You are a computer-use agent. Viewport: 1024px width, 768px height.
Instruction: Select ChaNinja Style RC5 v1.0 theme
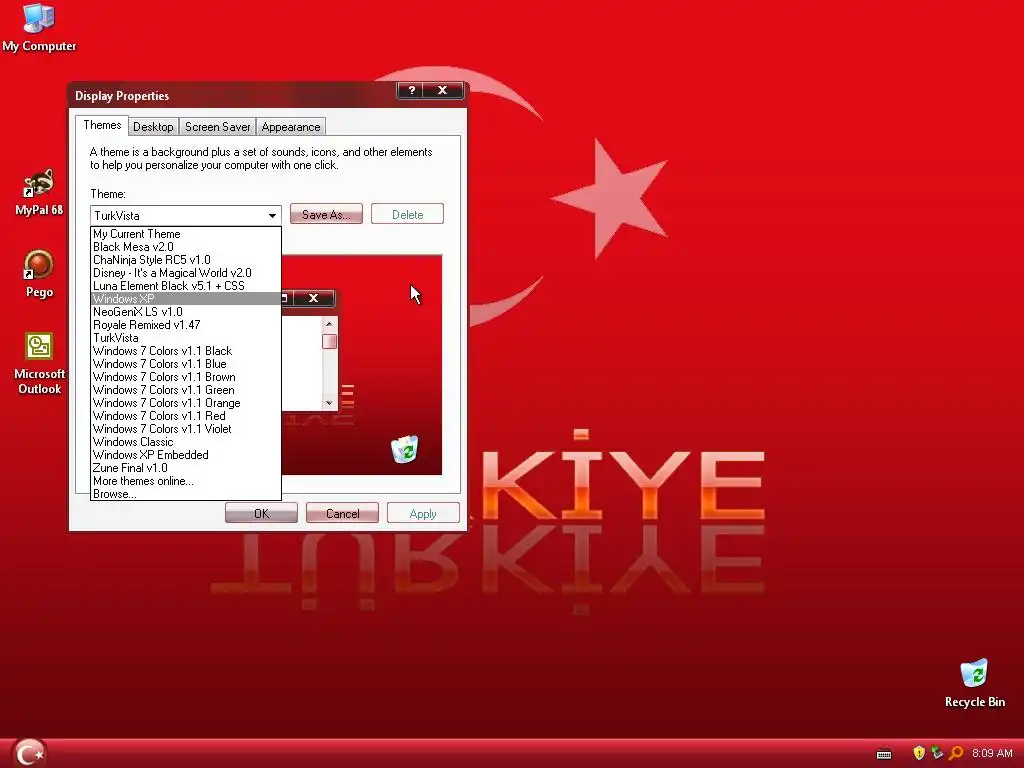pyautogui.click(x=185, y=260)
